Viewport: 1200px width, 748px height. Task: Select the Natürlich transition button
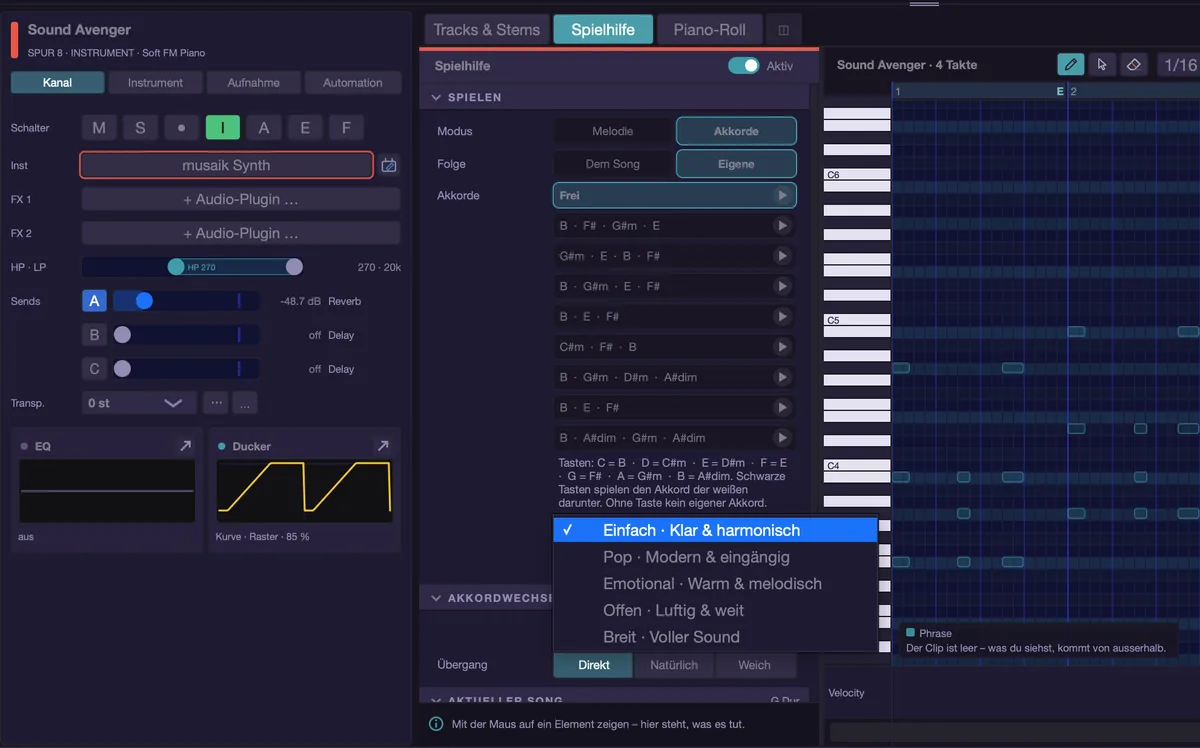click(674, 665)
